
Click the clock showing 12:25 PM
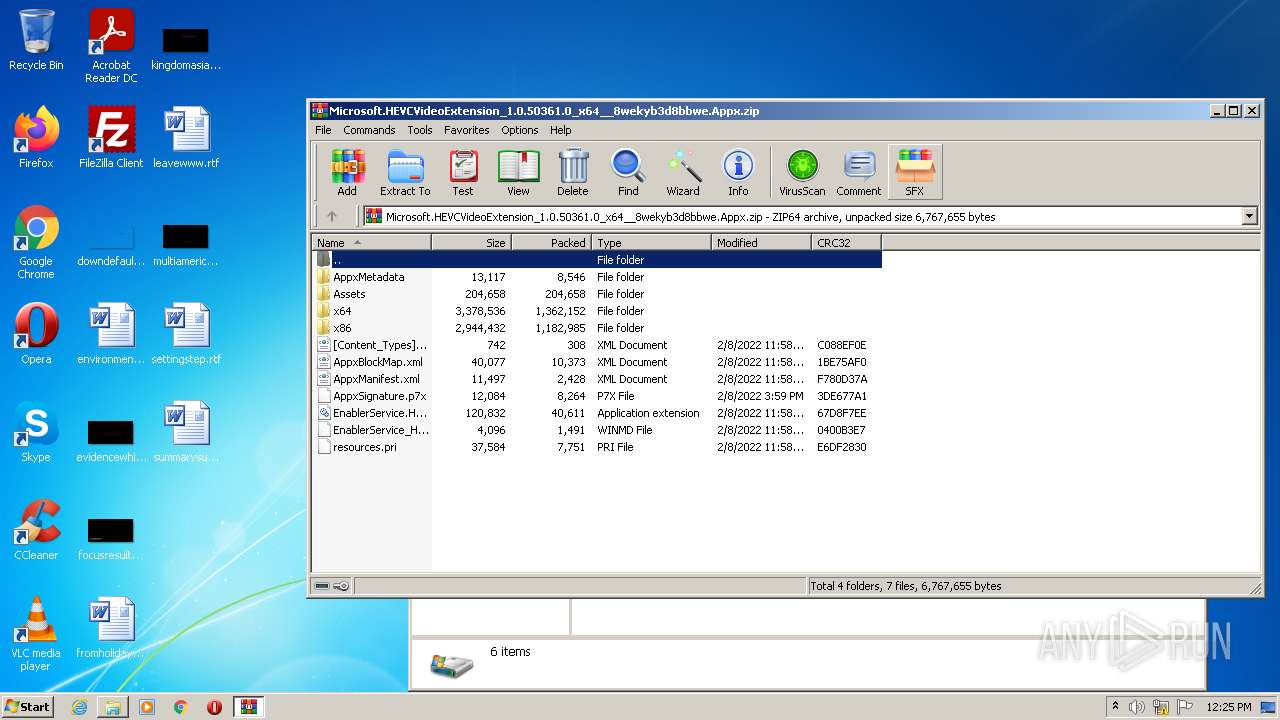pyautogui.click(x=1229, y=707)
